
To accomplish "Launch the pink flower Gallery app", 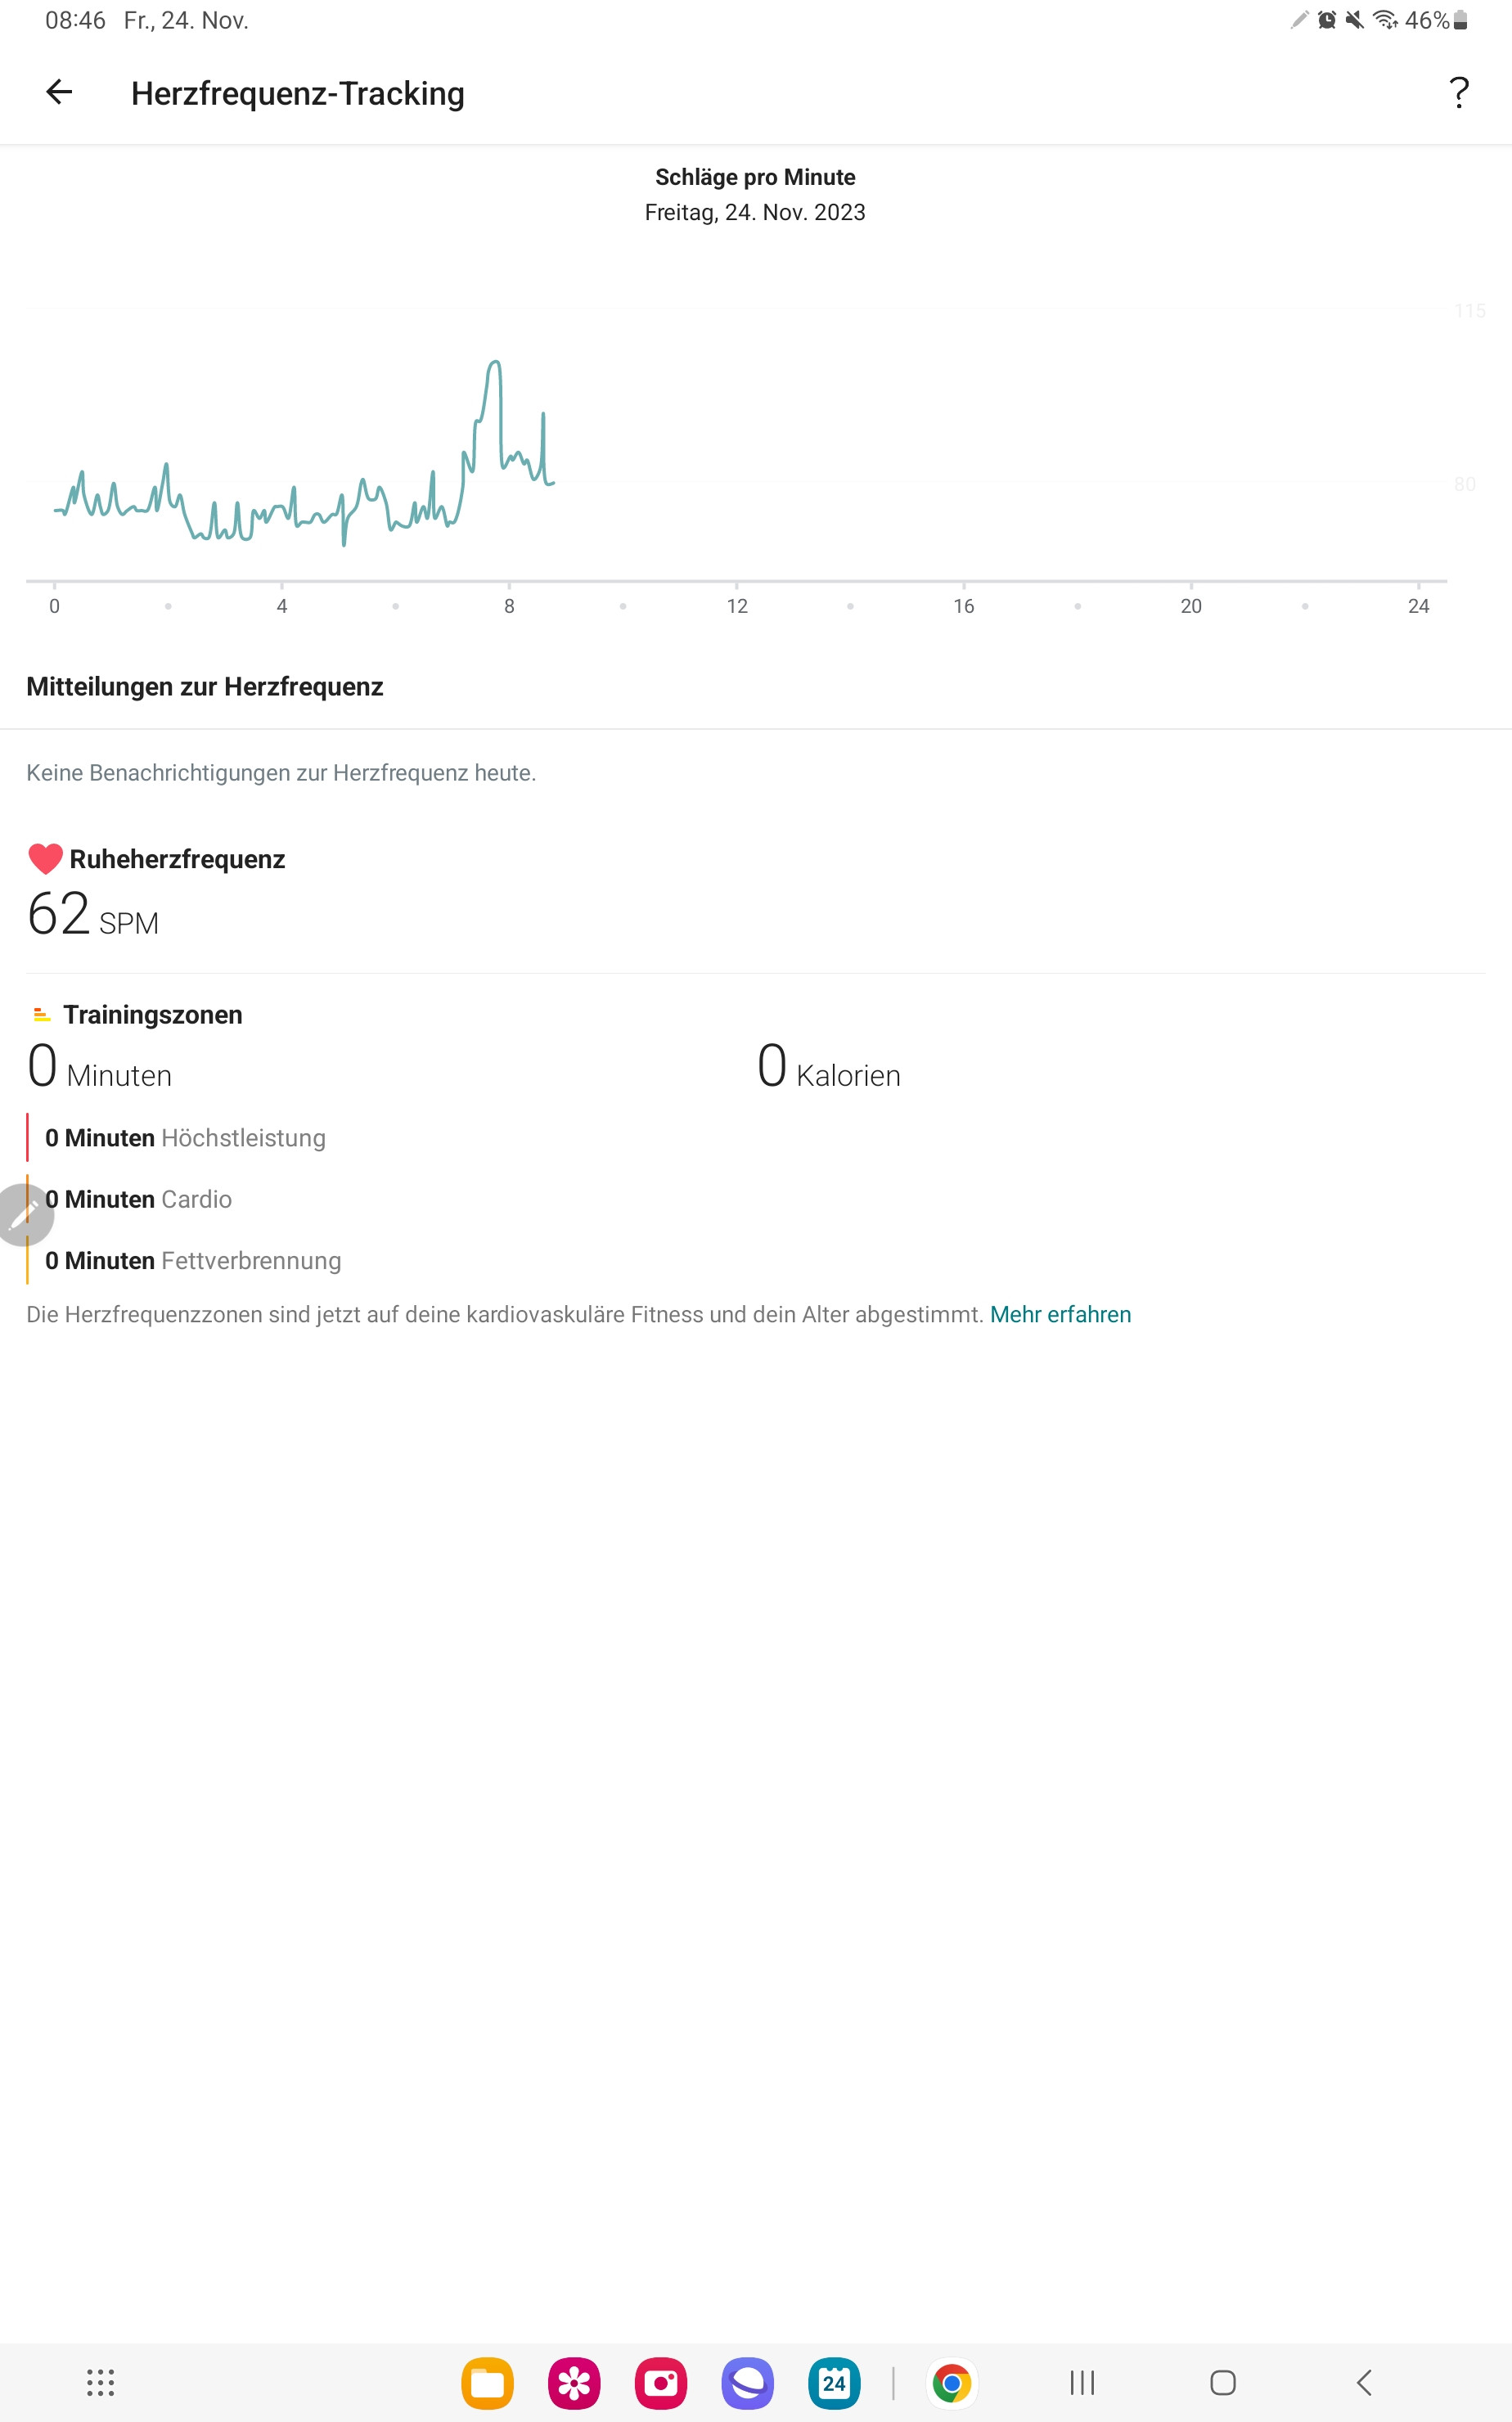I will click(574, 2383).
